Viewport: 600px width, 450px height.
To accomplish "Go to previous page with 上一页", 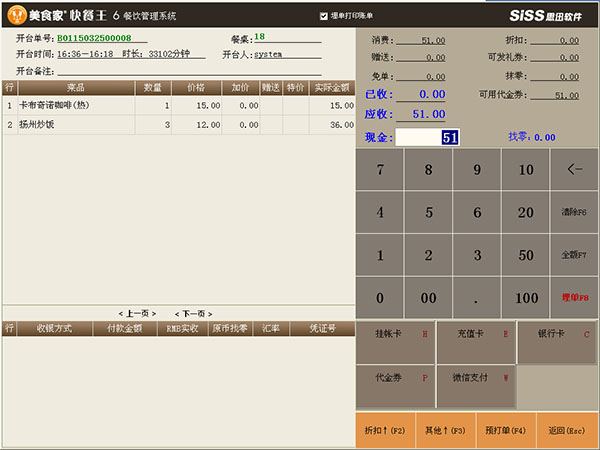I will [135, 313].
